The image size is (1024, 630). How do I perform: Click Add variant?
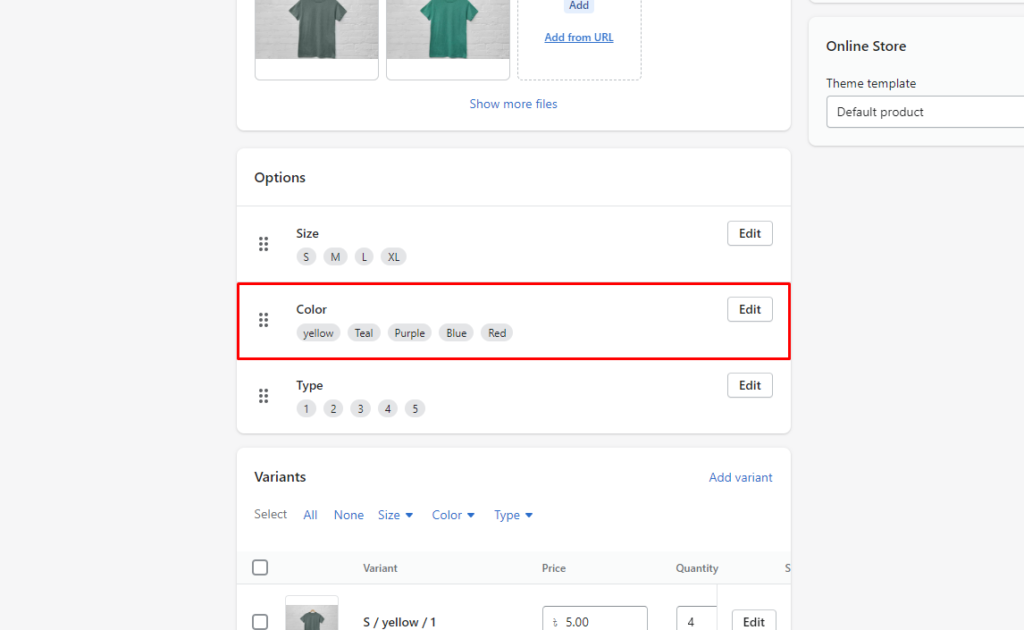[x=741, y=477]
